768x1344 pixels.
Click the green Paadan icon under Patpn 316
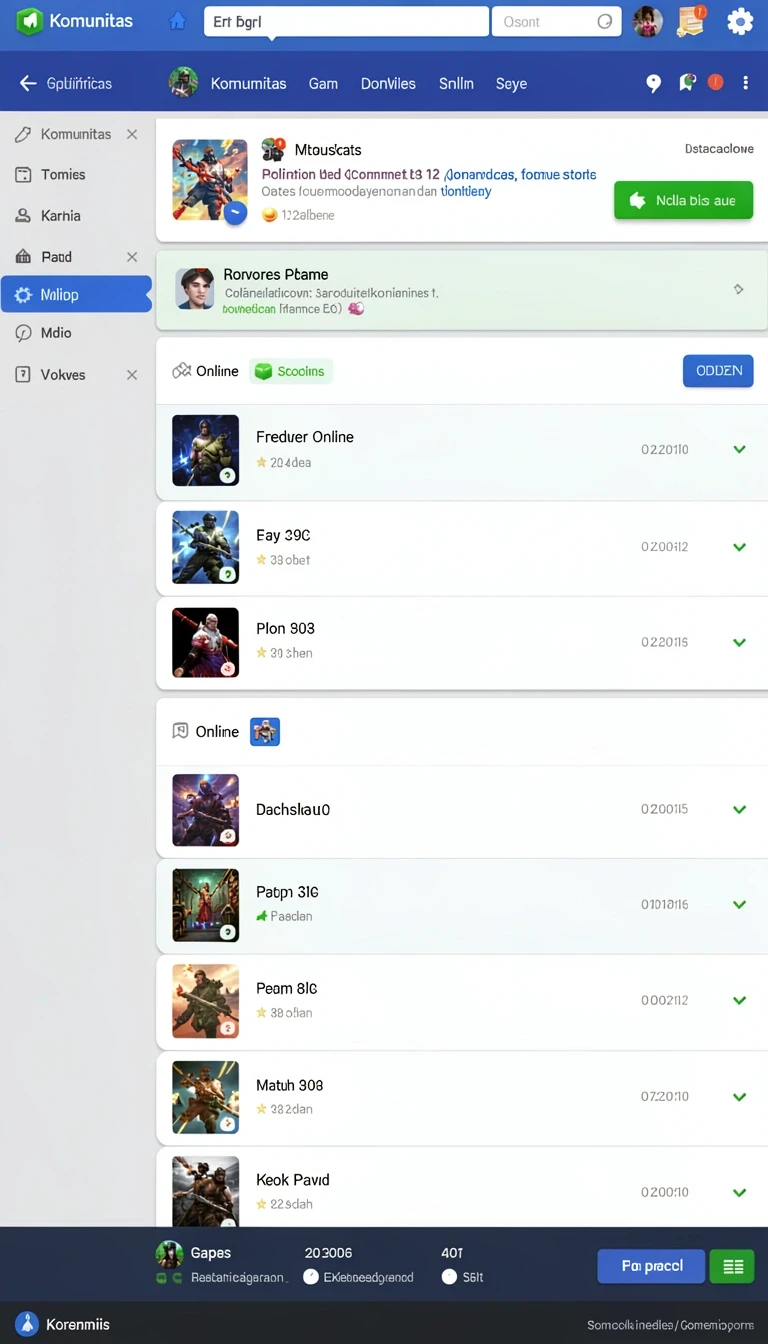tap(262, 916)
